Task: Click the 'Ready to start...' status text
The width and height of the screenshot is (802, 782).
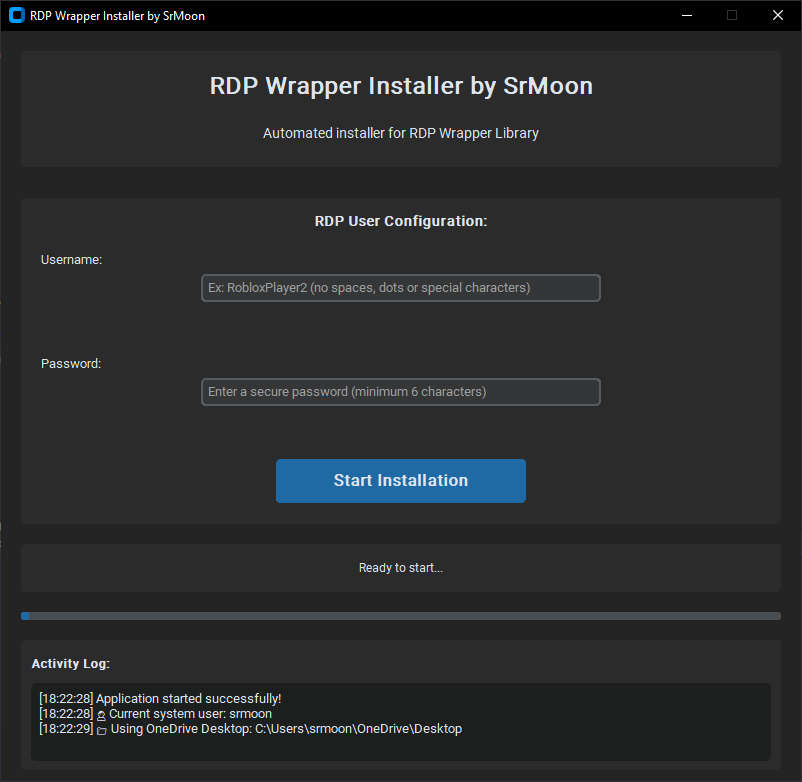Action: coord(400,567)
